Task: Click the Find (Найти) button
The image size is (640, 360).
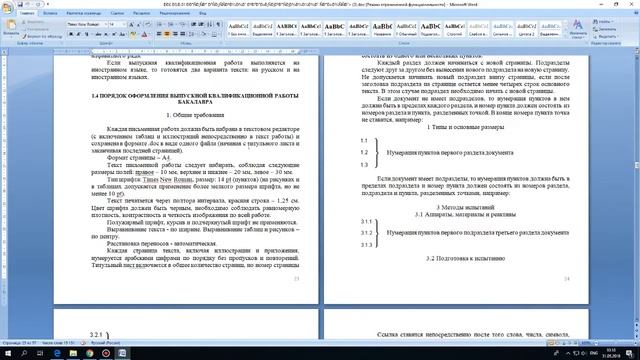Action: 603,22
